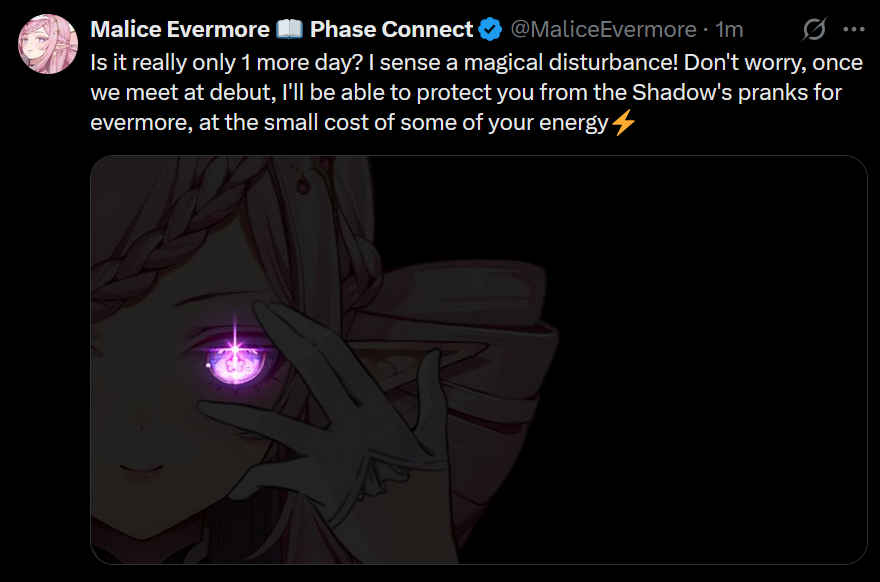The height and width of the screenshot is (582, 880).
Task: Click the character's smile in the image
Action: 141,468
